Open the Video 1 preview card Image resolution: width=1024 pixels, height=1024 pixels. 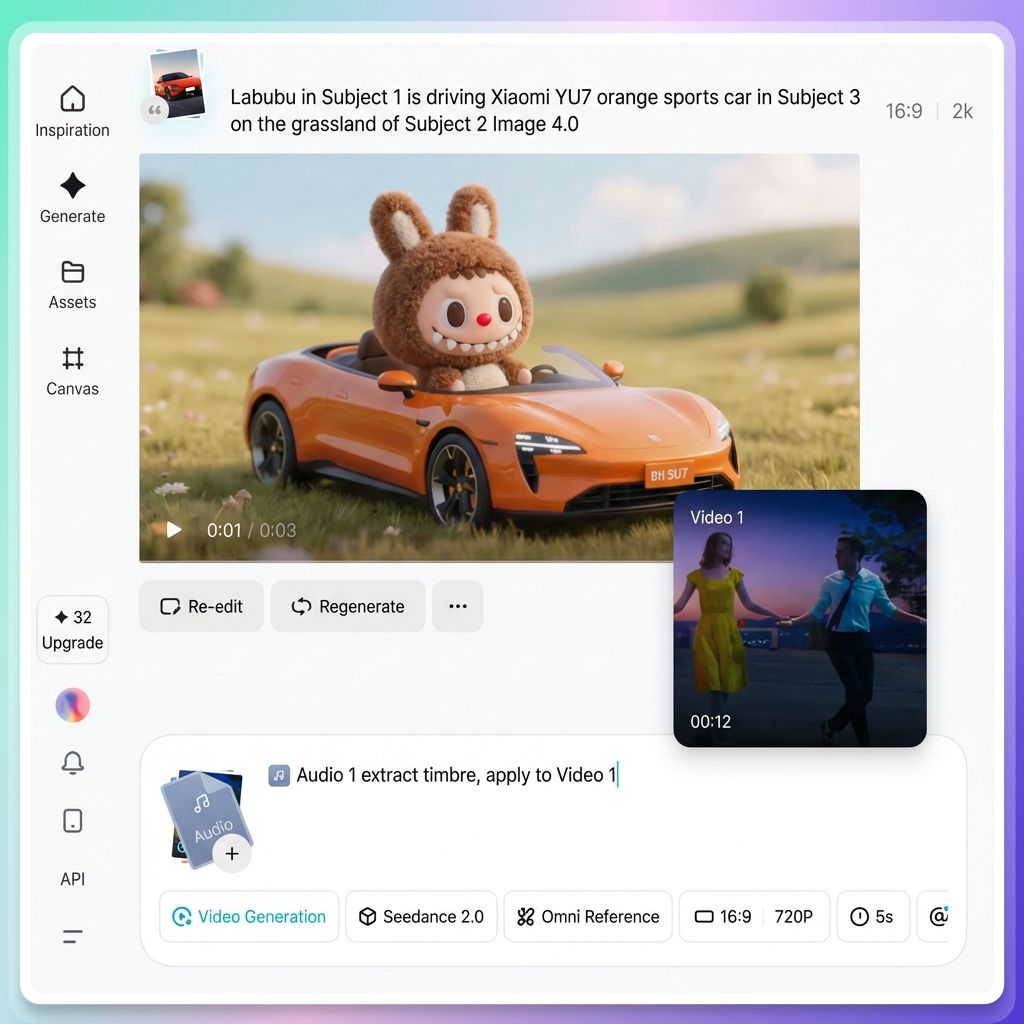(800, 618)
